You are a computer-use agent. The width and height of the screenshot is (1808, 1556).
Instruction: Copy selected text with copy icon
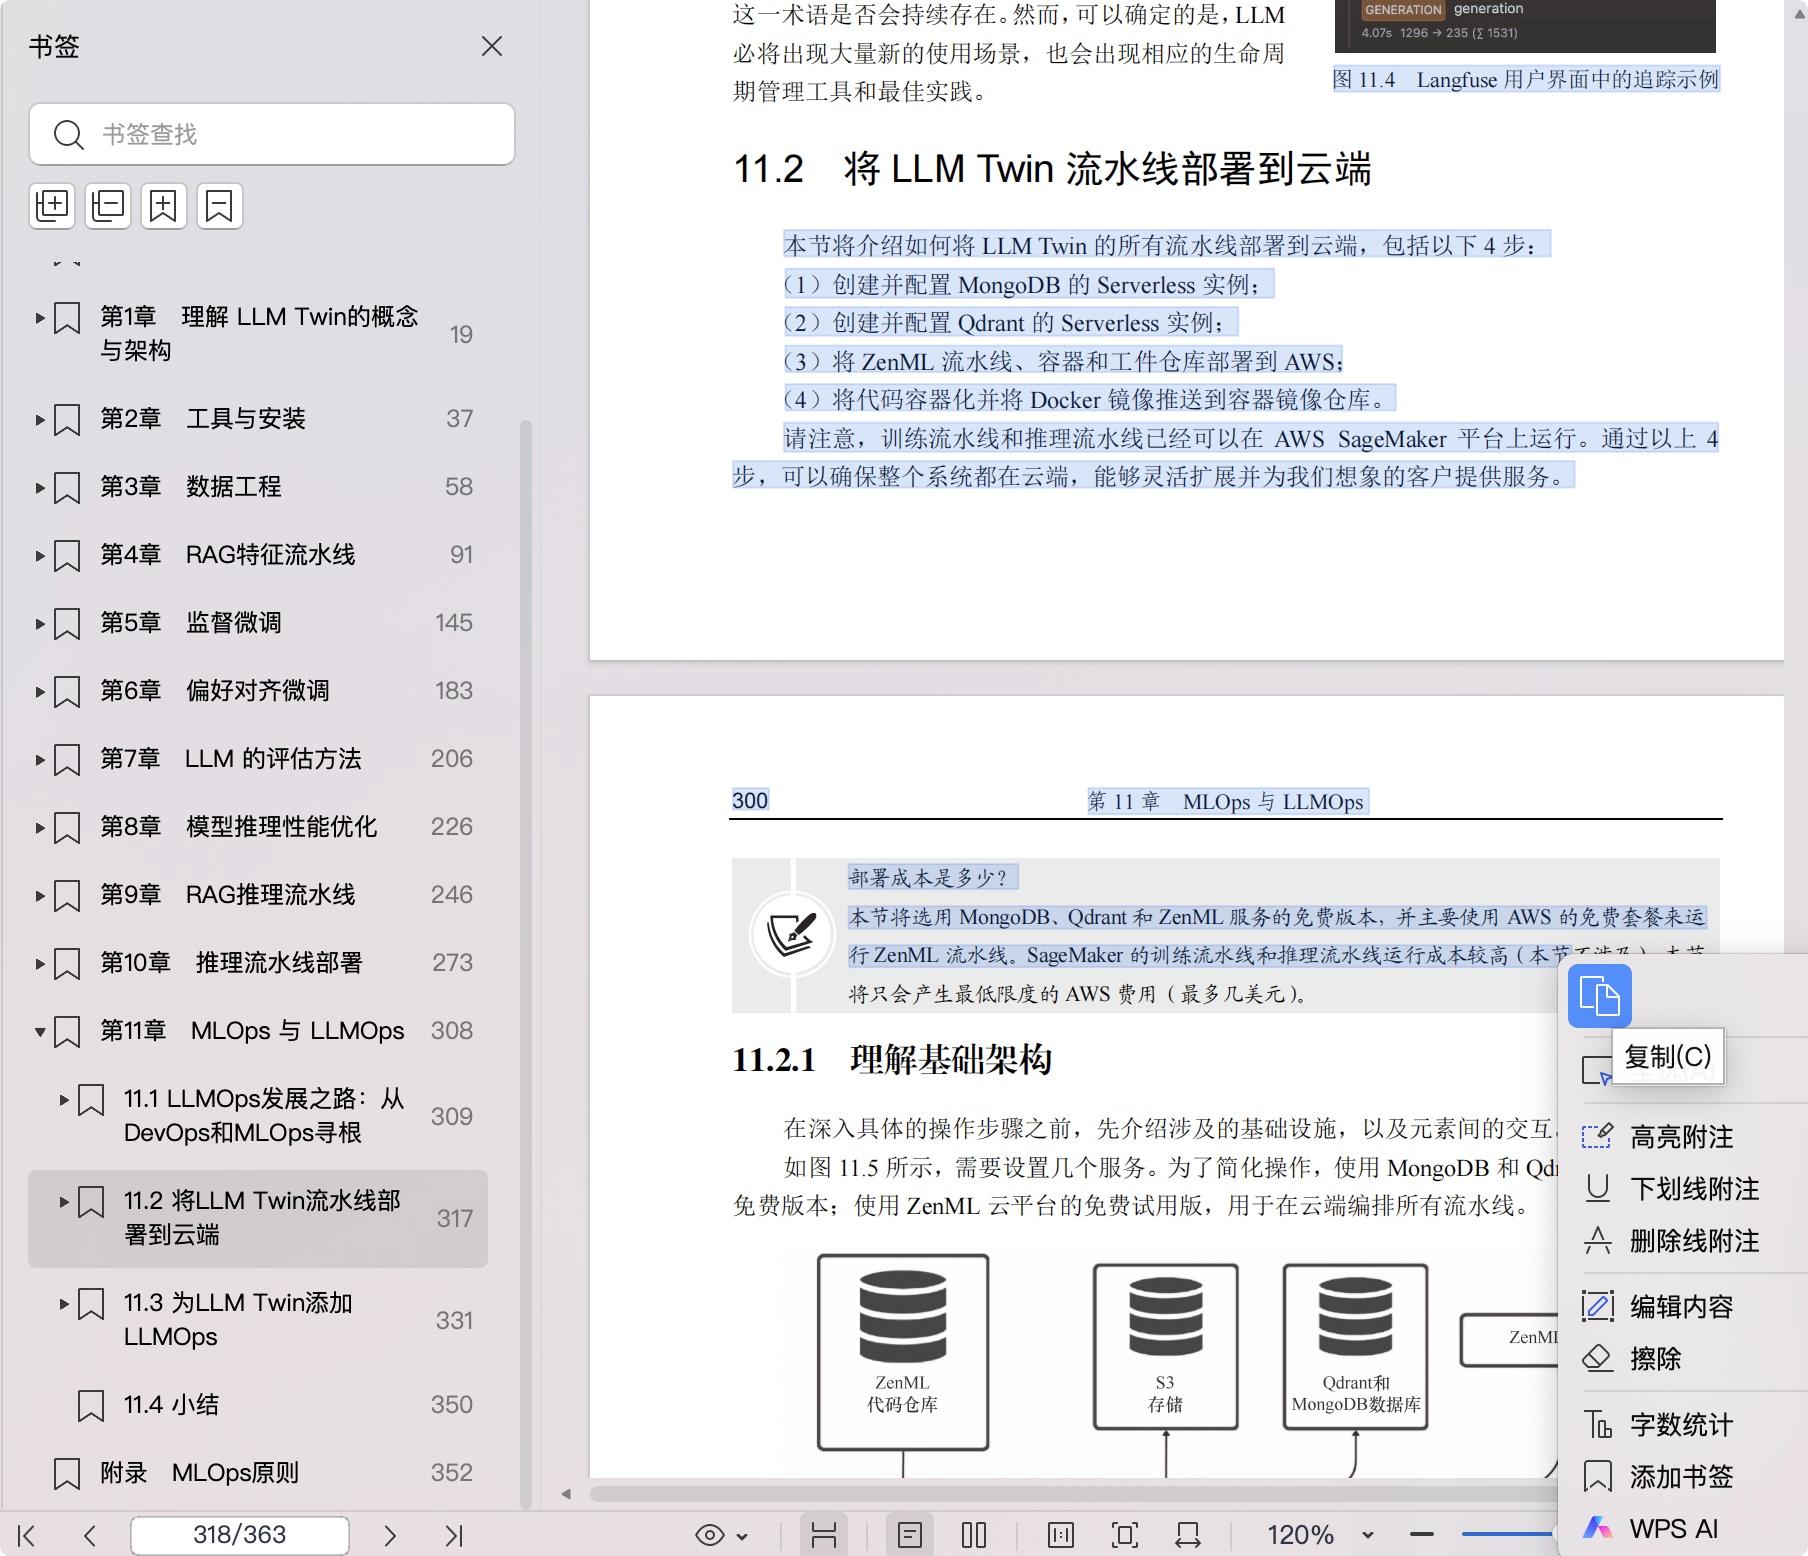click(x=1600, y=996)
